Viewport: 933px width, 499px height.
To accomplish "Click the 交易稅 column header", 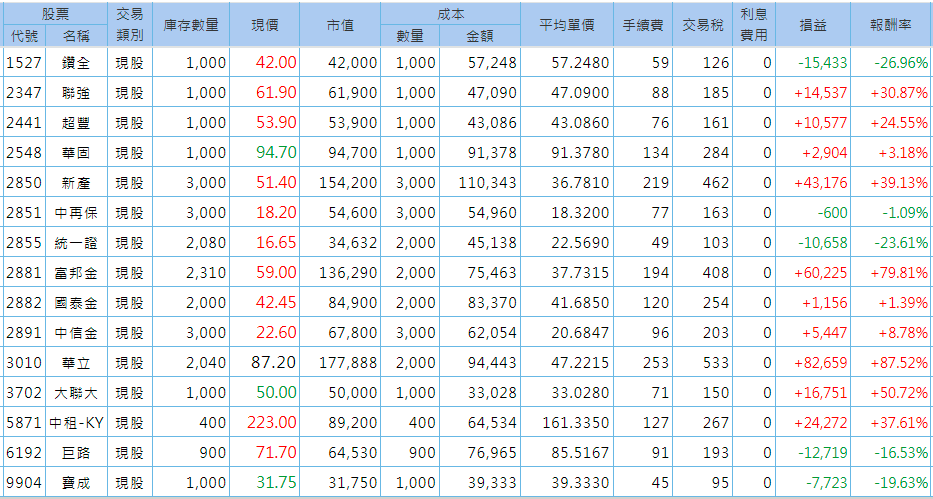I will click(703, 24).
